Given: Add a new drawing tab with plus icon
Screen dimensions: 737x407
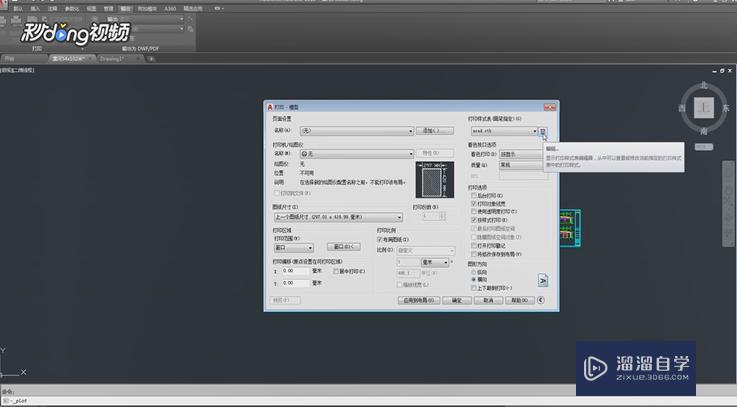Looking at the screenshot, I should tap(151, 59).
